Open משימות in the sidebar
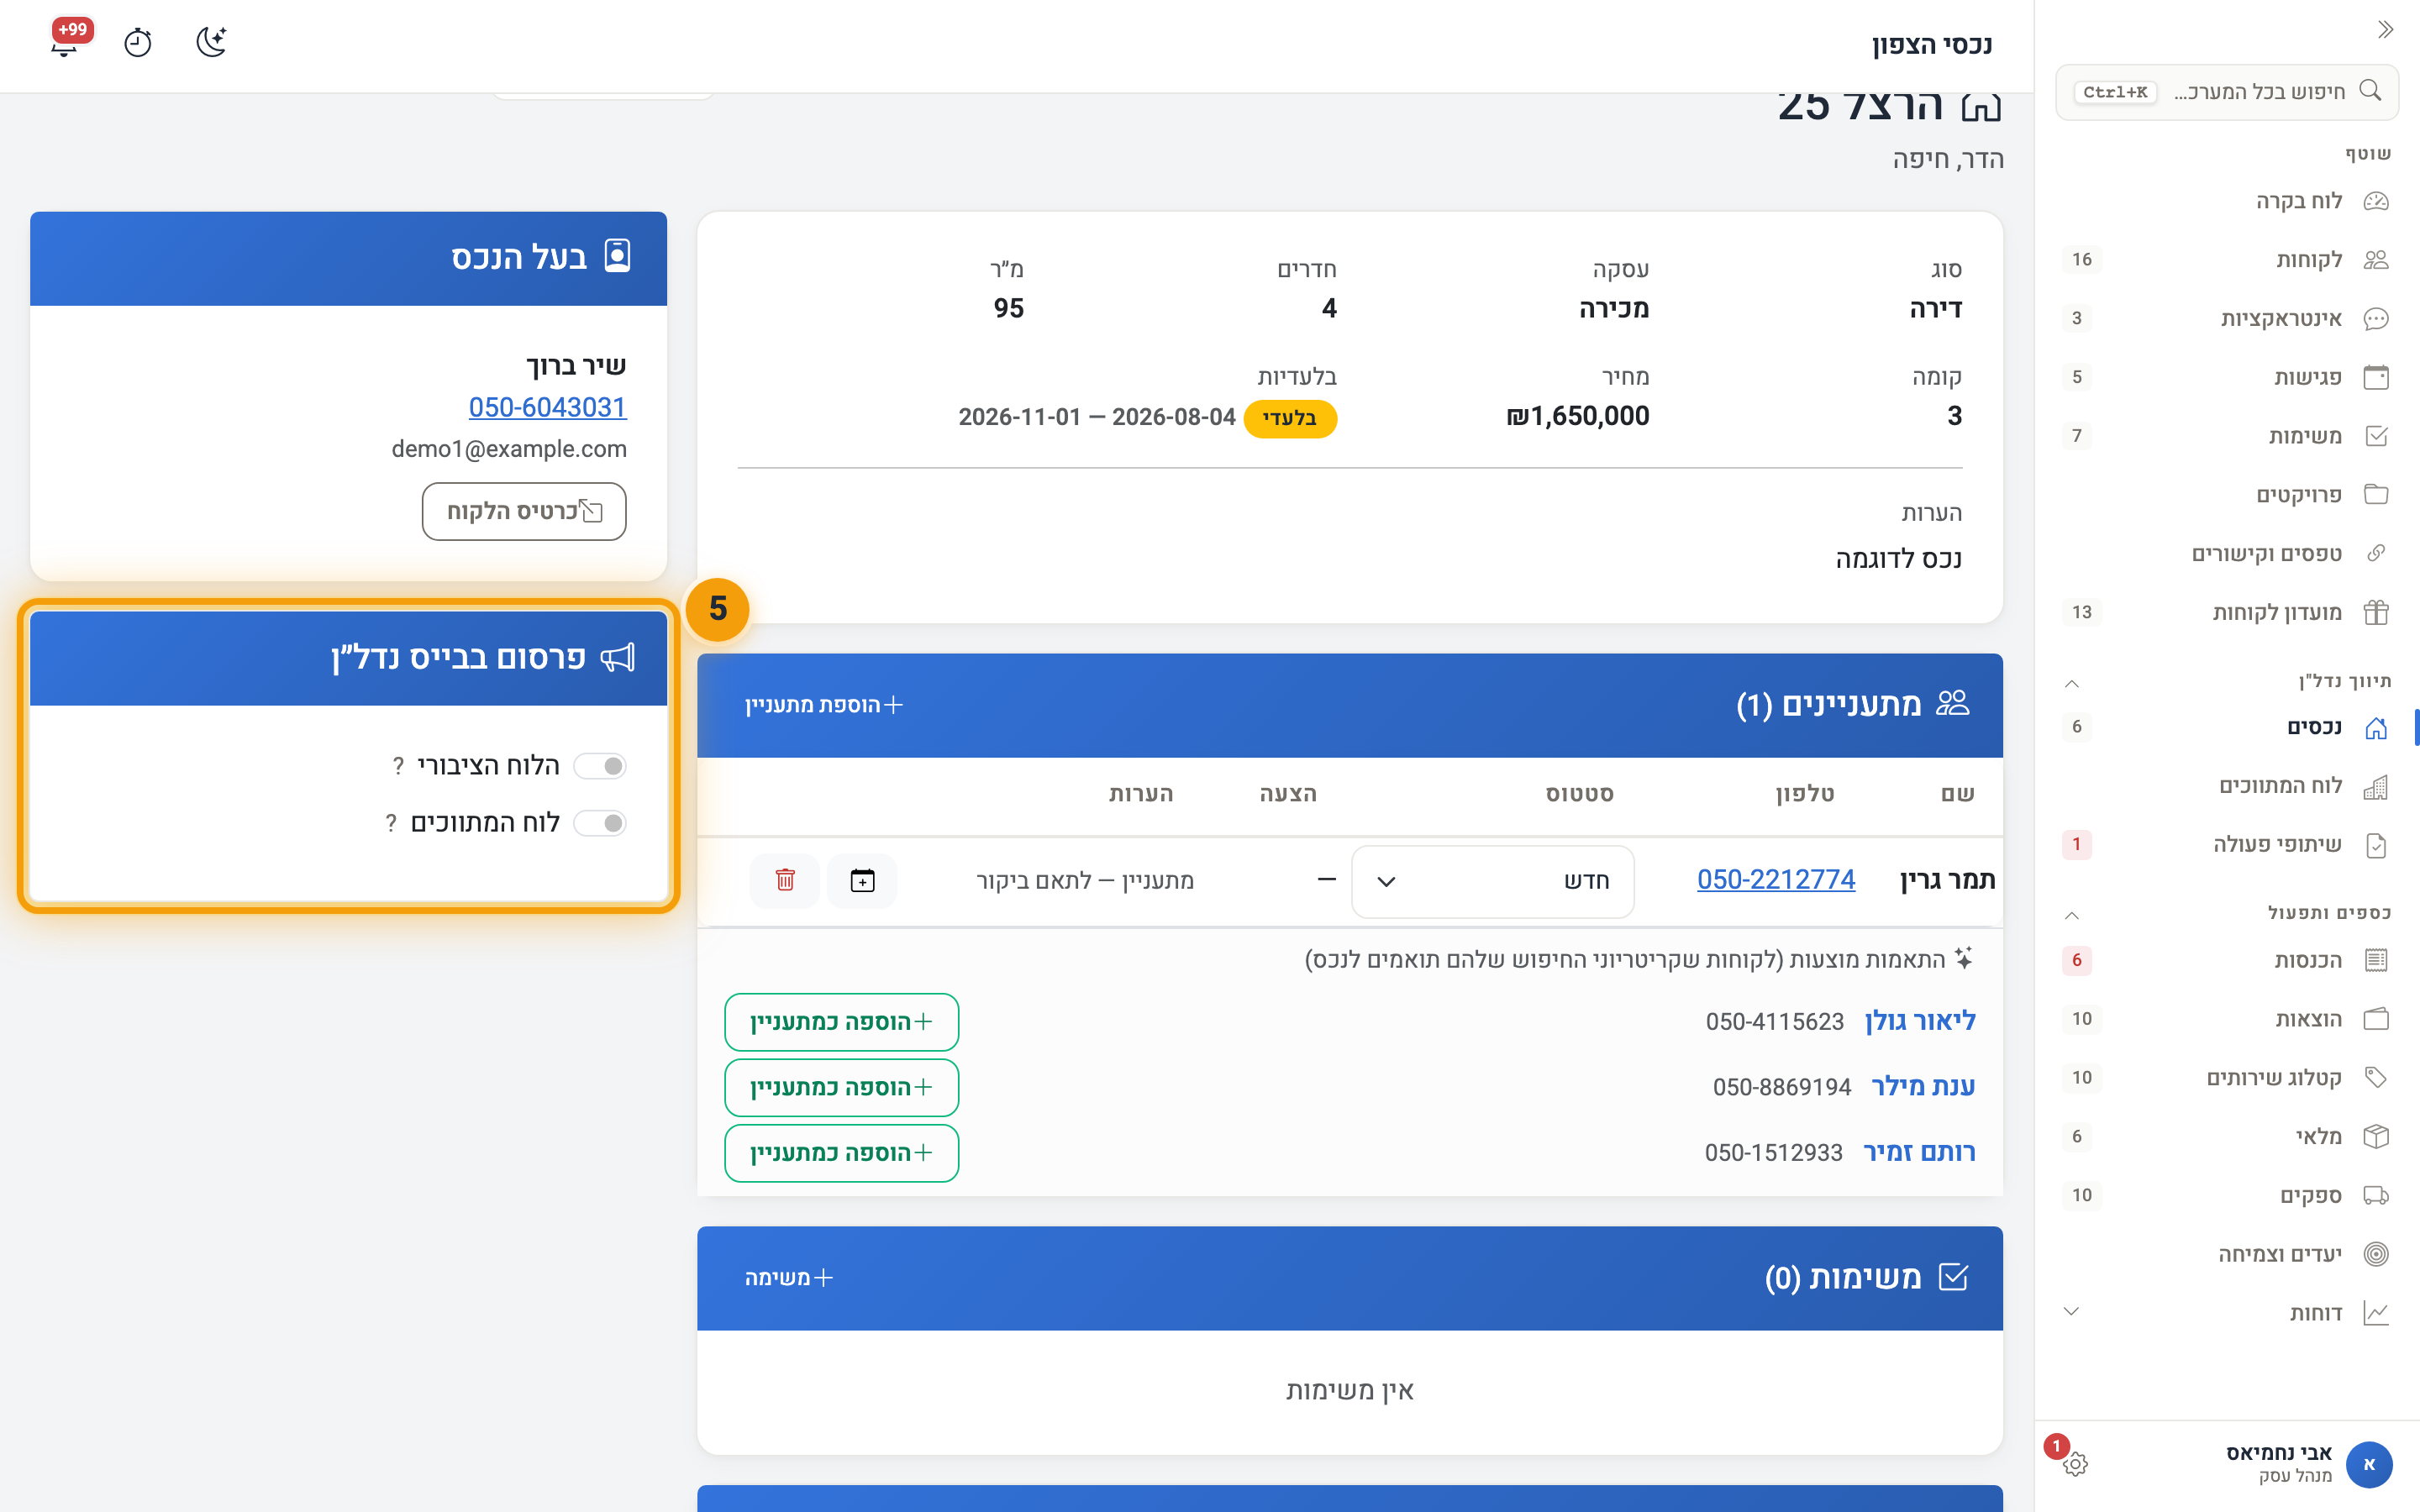 point(2227,436)
